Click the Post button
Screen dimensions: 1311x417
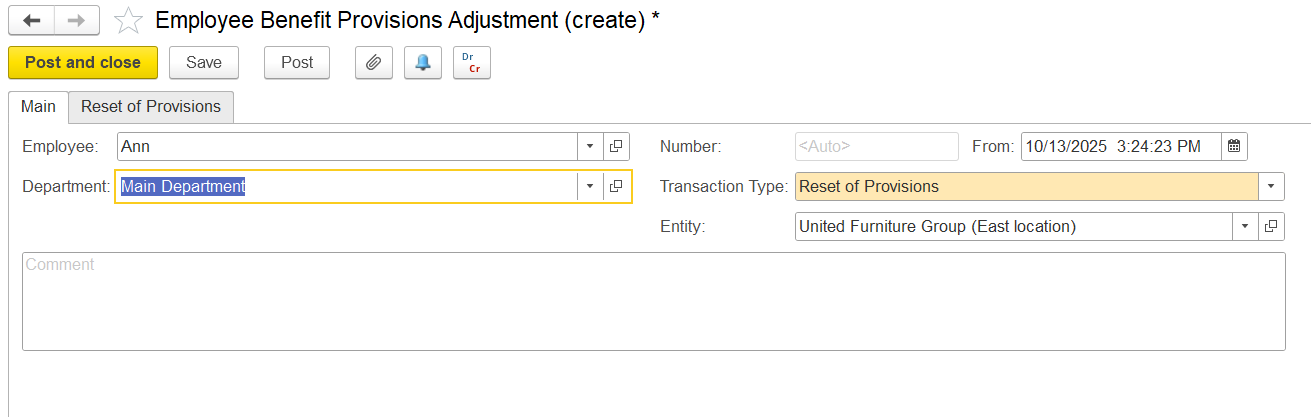point(297,62)
